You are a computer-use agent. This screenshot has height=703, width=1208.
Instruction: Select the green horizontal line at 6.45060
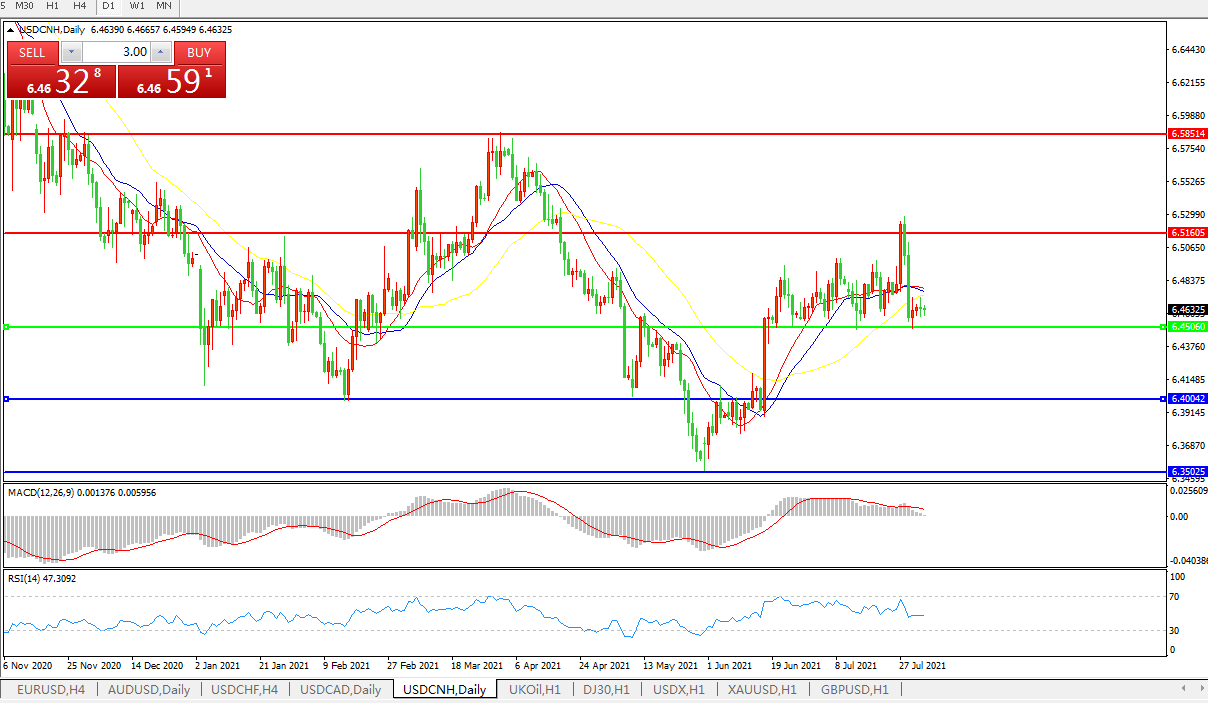600,327
